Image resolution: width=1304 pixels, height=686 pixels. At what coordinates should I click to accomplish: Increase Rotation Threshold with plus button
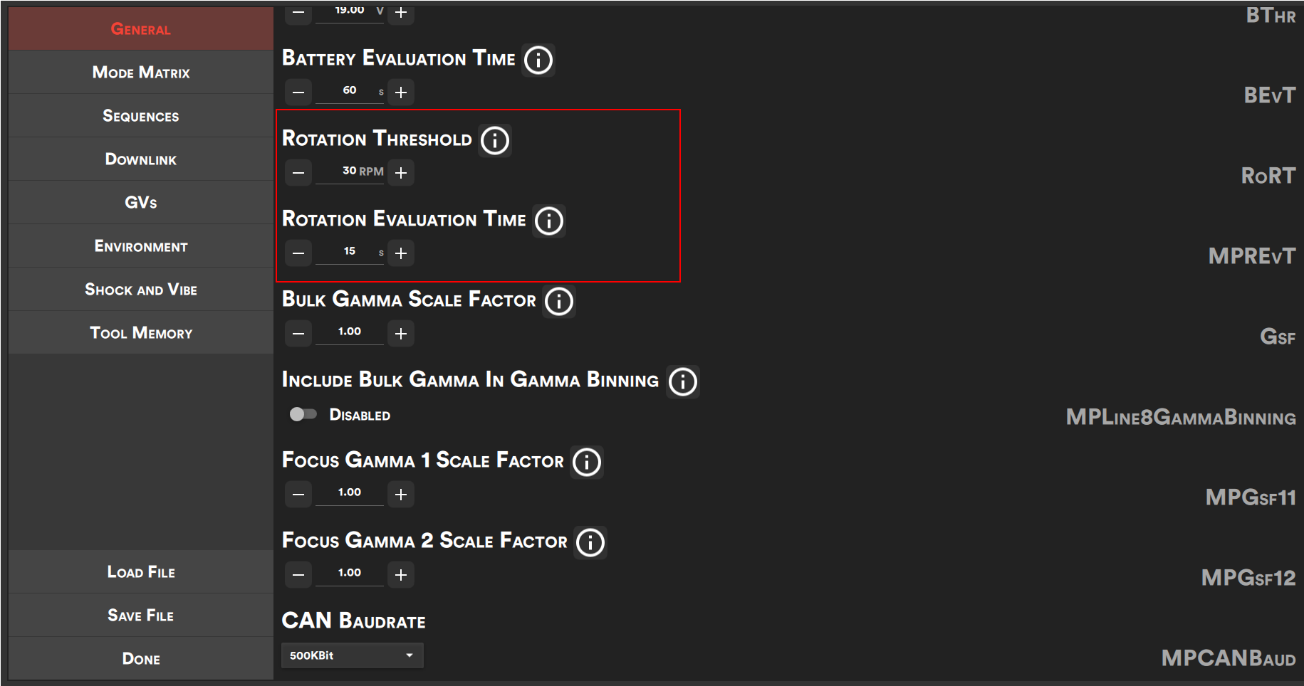(x=401, y=173)
